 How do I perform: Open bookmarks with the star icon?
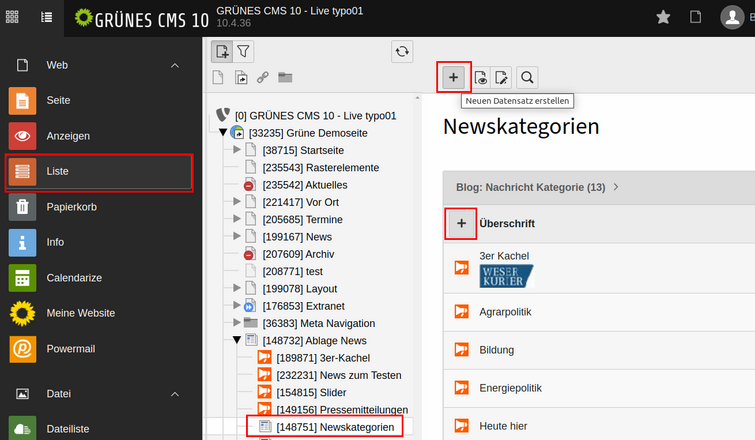click(663, 17)
